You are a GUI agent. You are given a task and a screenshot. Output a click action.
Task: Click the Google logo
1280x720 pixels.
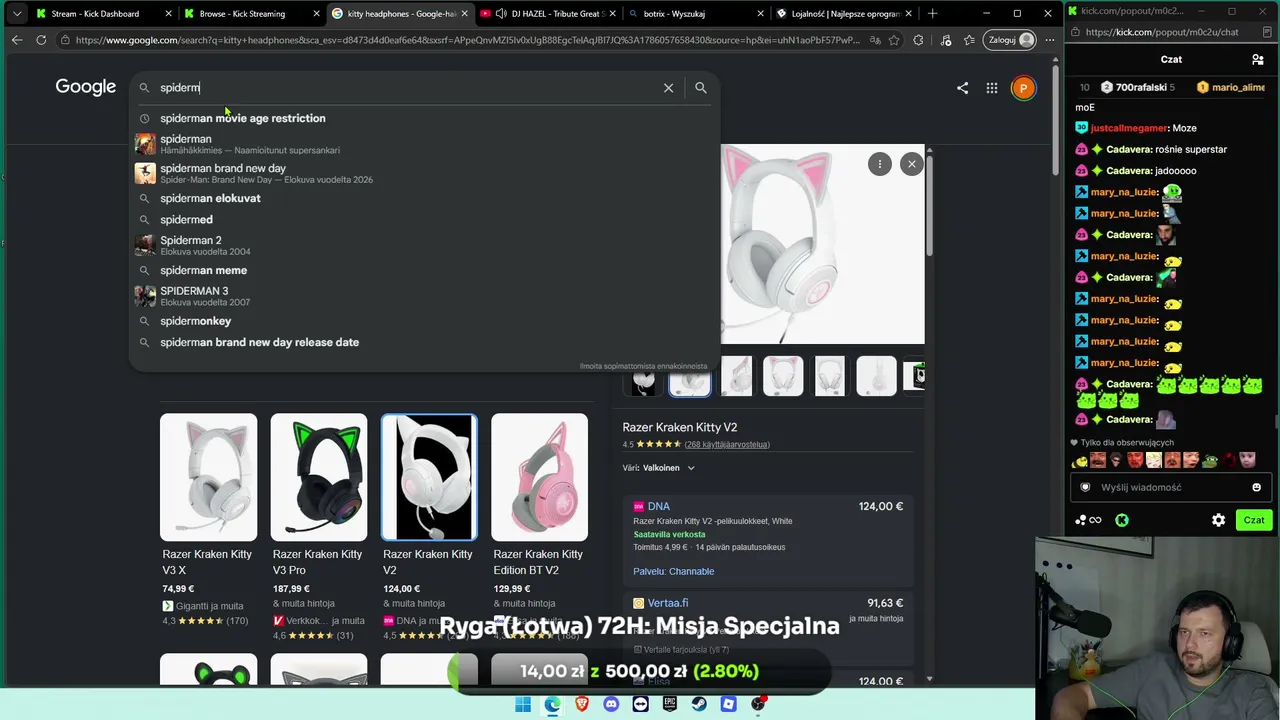(86, 87)
